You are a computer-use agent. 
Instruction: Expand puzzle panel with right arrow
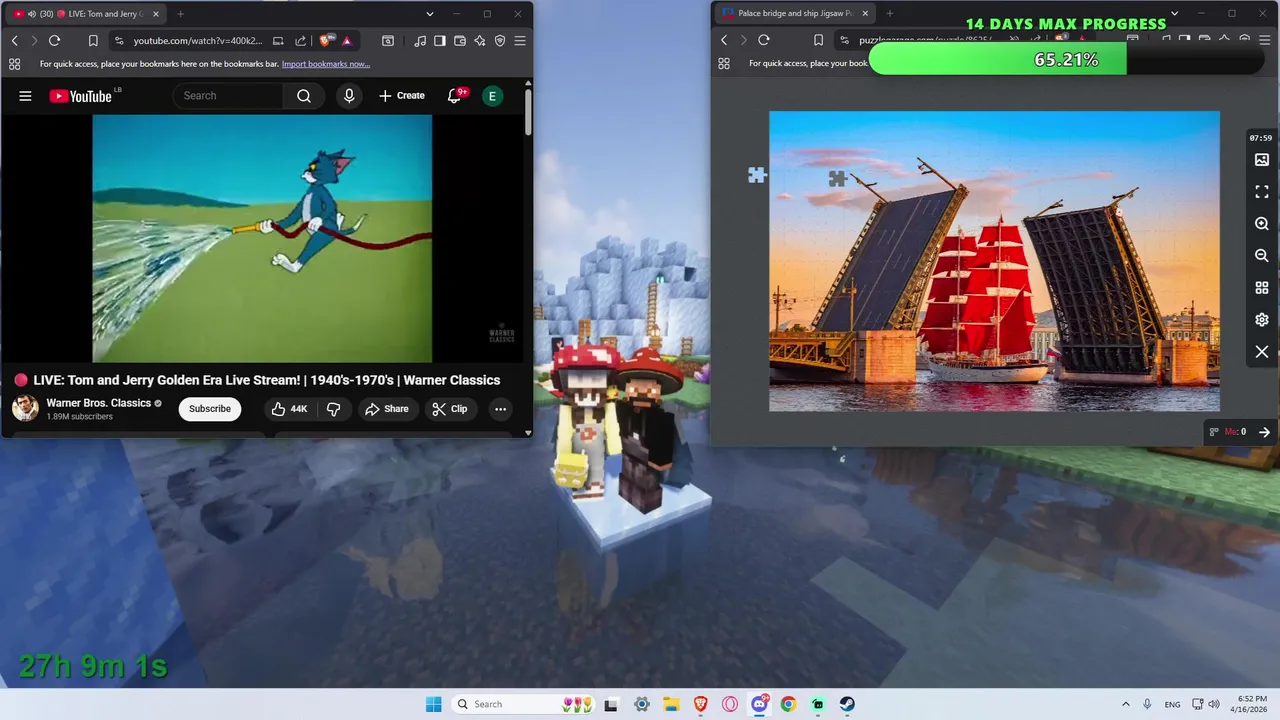1264,432
